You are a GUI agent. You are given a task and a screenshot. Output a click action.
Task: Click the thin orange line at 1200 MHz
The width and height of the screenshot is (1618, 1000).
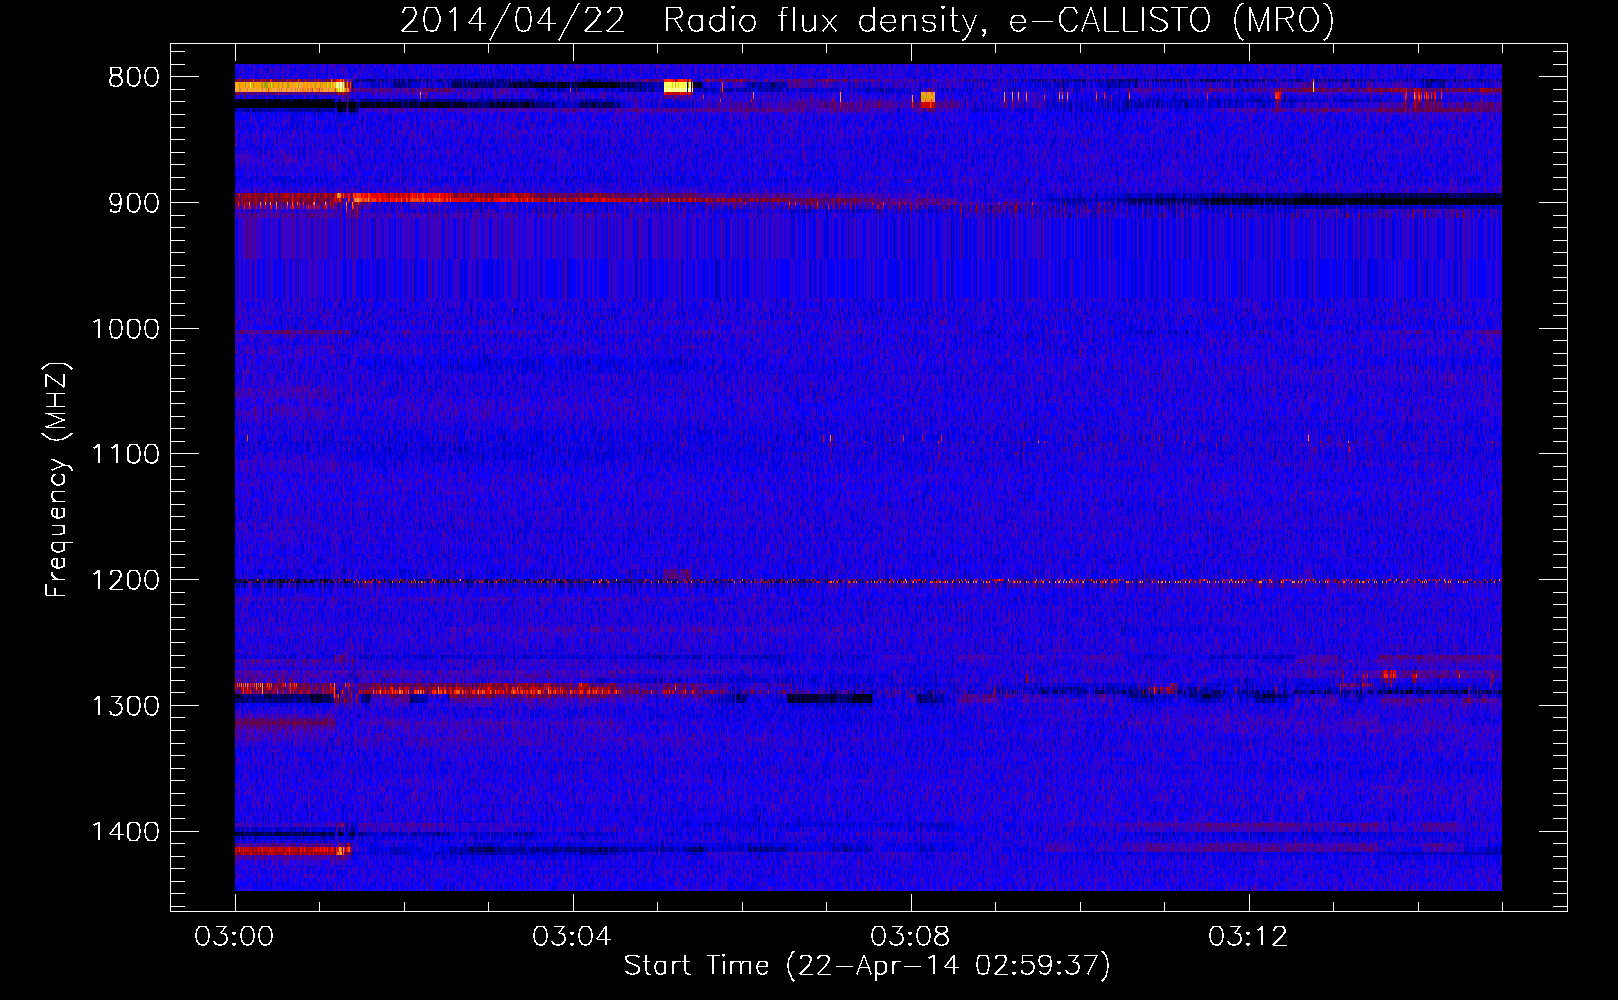[868, 581]
